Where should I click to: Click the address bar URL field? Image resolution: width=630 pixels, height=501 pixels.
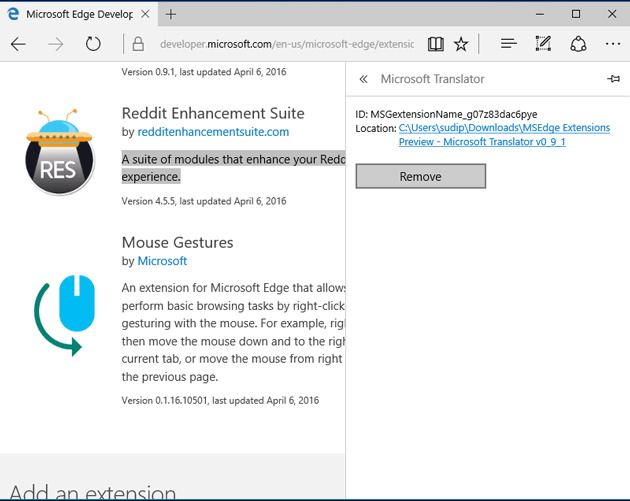[x=286, y=44]
